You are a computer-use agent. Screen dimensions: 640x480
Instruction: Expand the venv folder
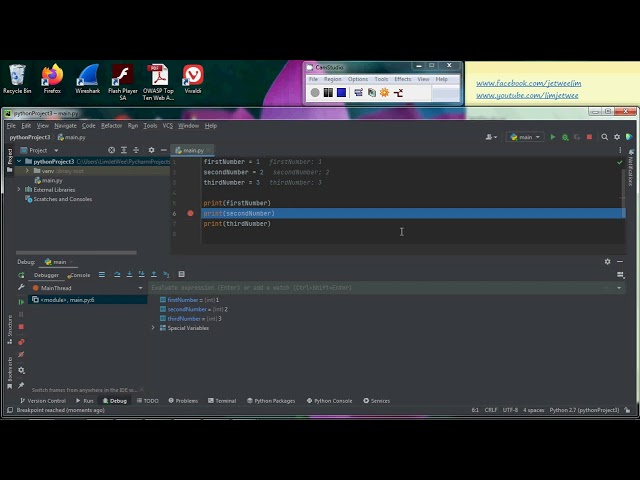tap(27, 171)
